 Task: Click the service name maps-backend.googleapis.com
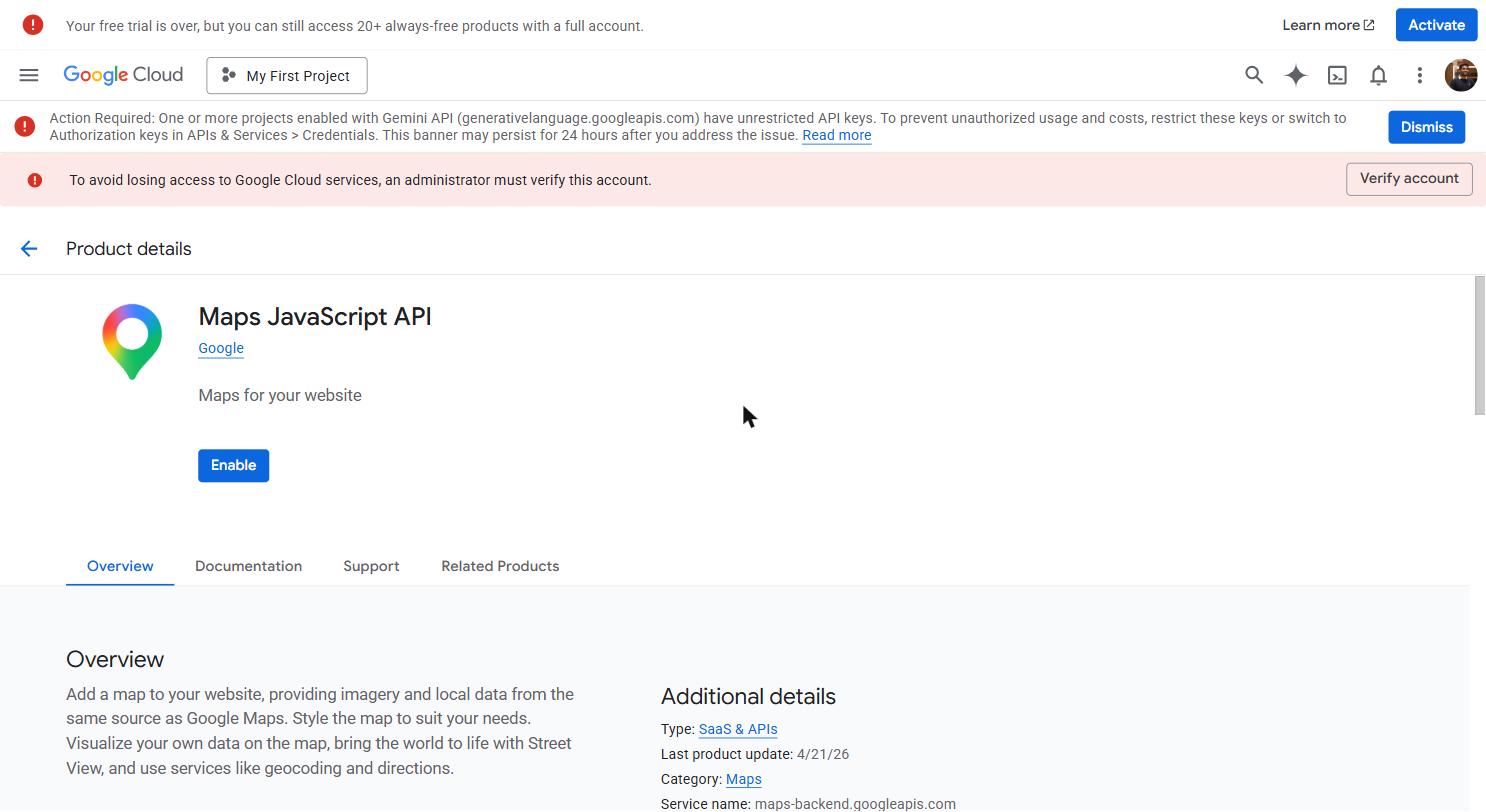pos(855,804)
